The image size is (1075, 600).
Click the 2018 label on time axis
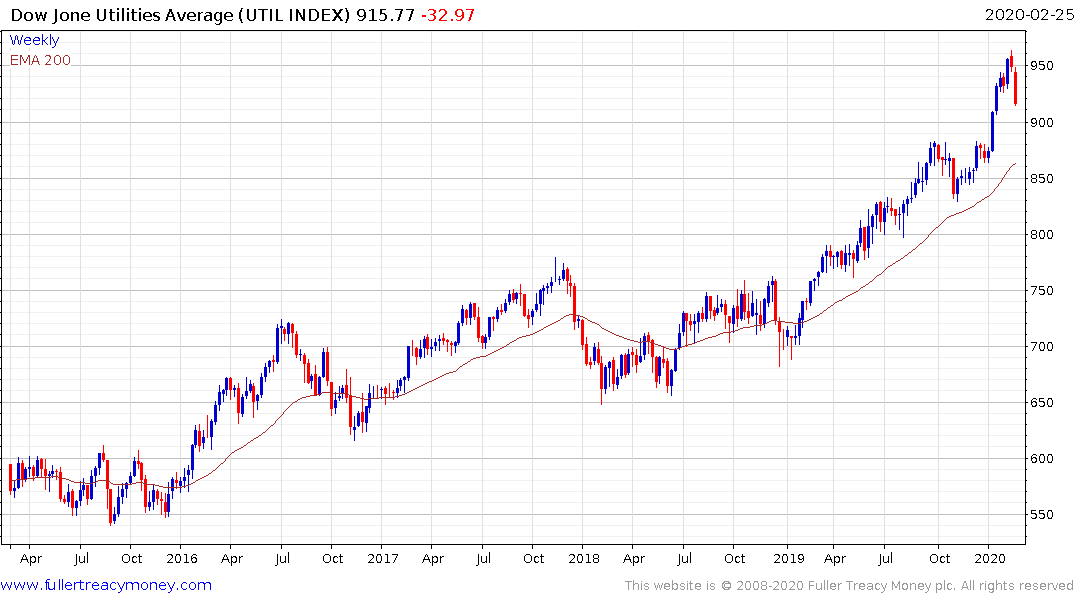pyautogui.click(x=584, y=558)
